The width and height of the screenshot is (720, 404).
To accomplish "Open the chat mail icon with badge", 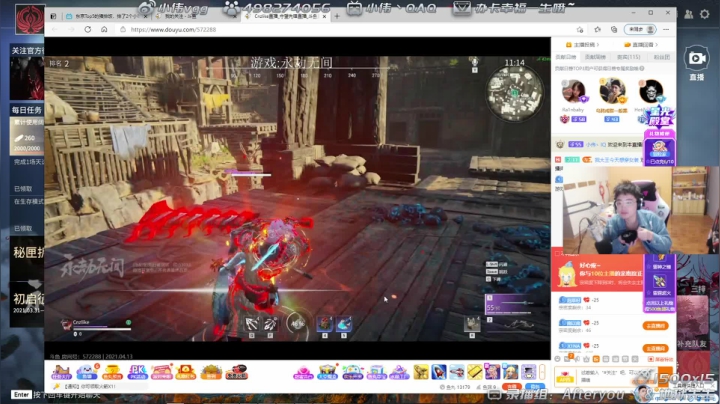I will point(567,359).
